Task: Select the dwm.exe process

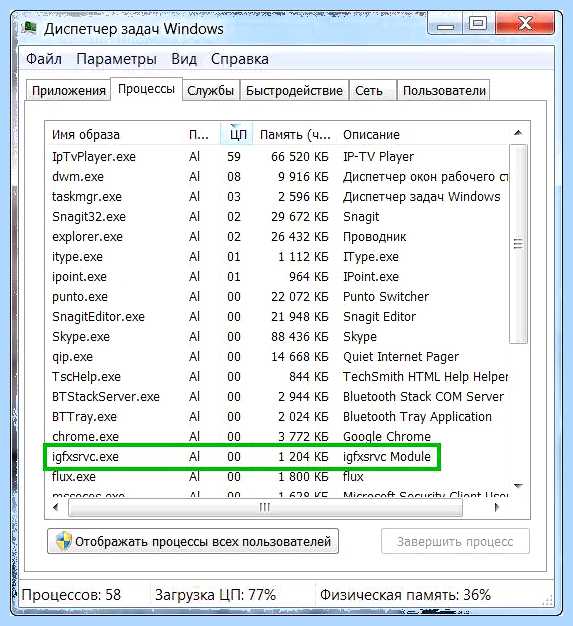Action: click(278, 176)
